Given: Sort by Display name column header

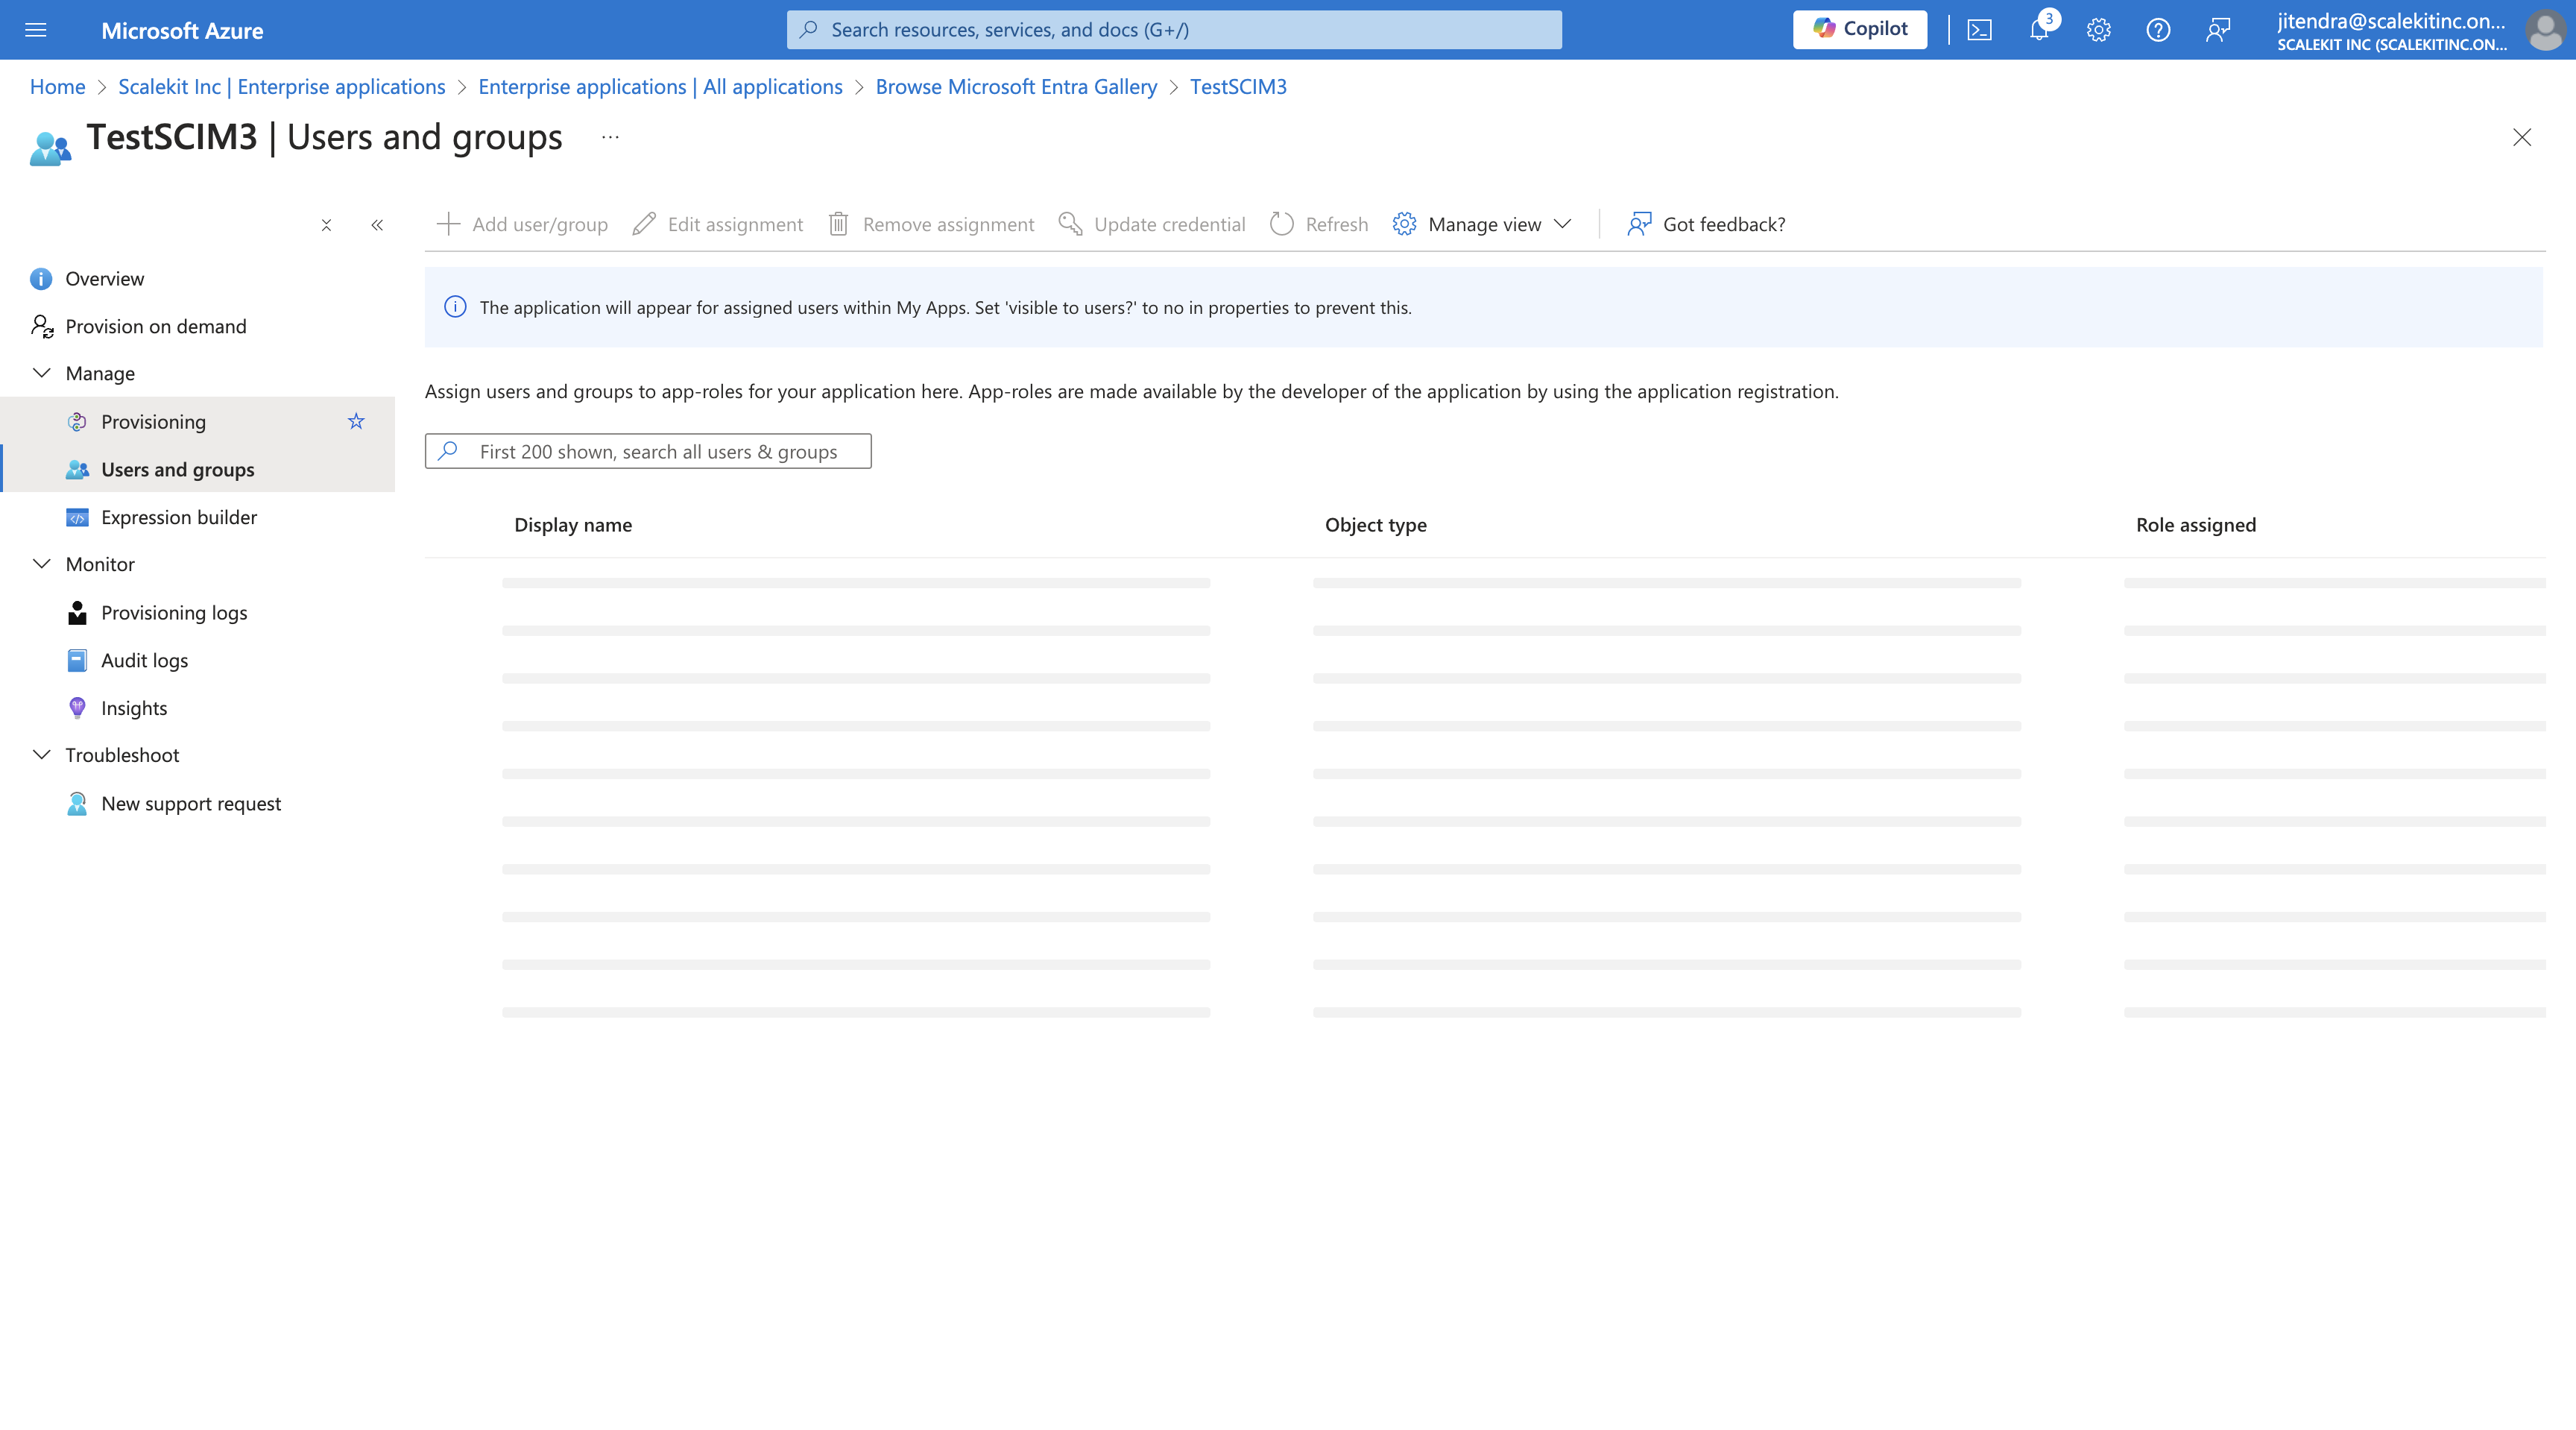Looking at the screenshot, I should (573, 525).
